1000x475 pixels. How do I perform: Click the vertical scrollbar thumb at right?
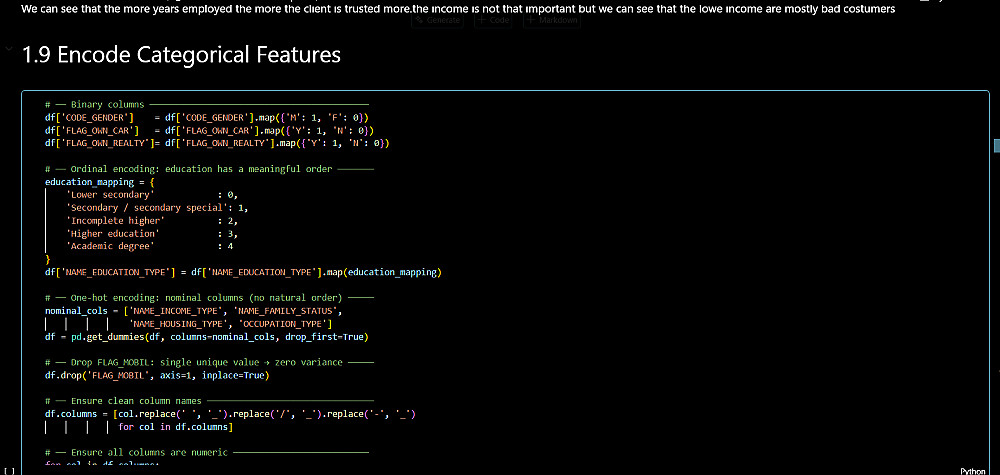pos(995,146)
